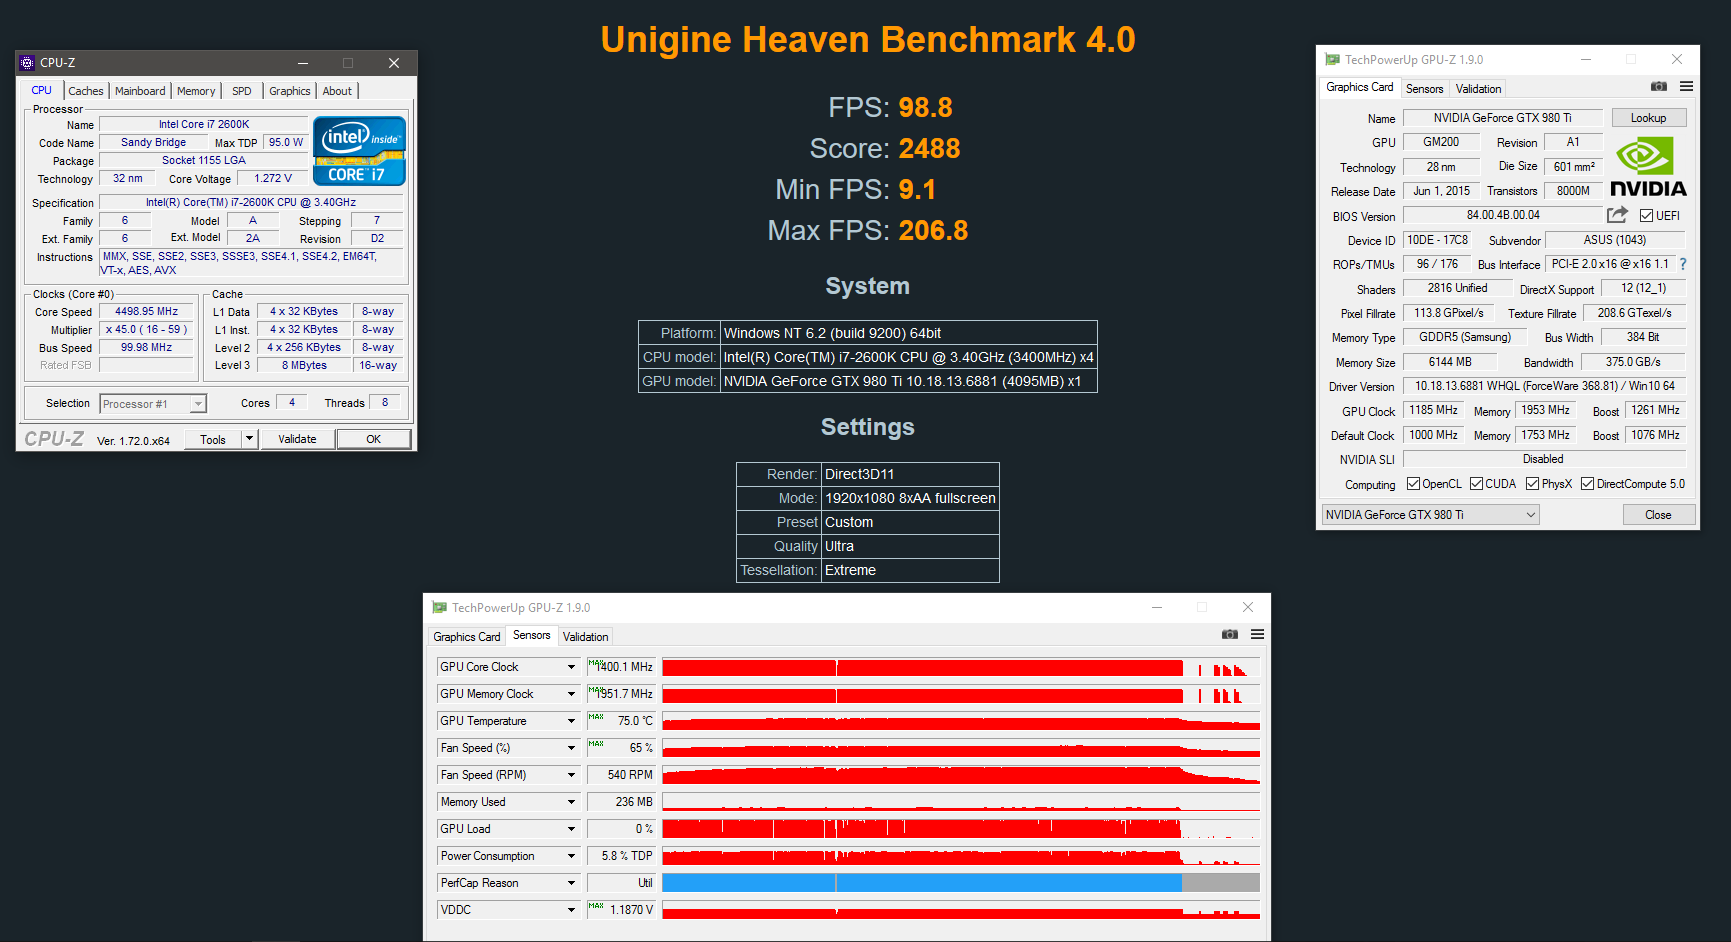The image size is (1731, 942).
Task: Click the Close button in GPU-Z
Action: [x=1658, y=515]
